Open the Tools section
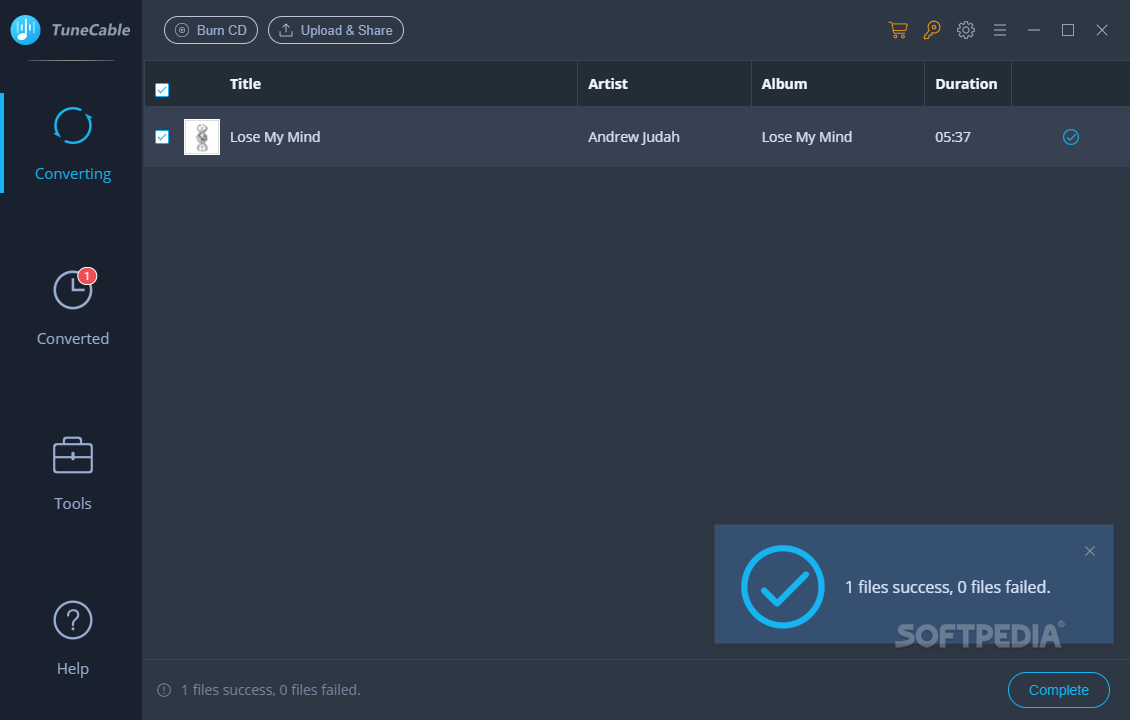The height and width of the screenshot is (720, 1130). [x=73, y=473]
